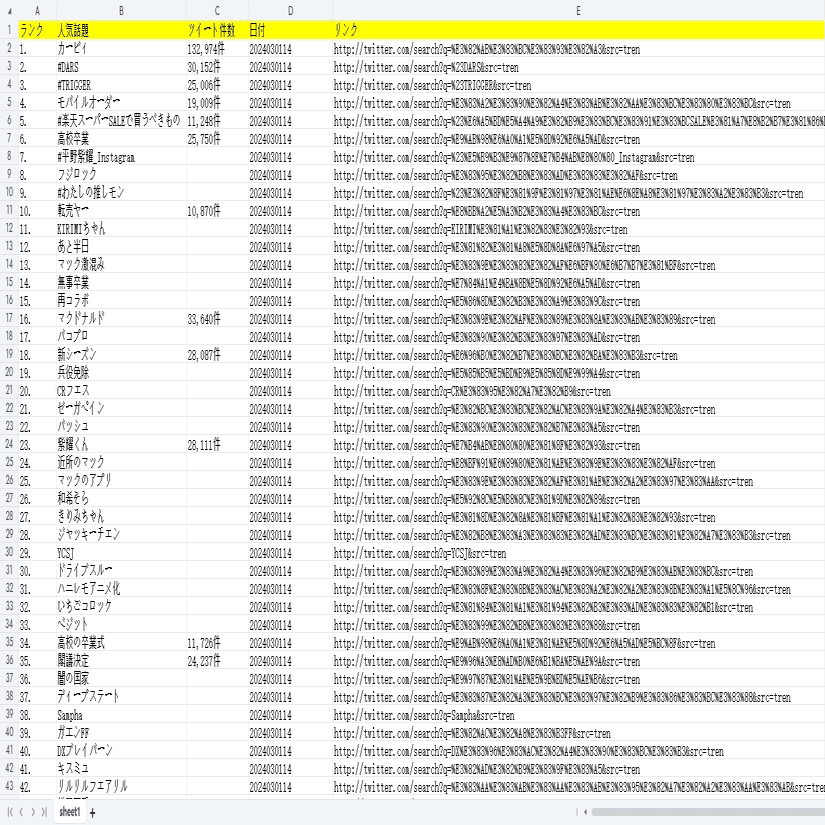Select column C header
825x825 pixels.
(x=217, y=11)
